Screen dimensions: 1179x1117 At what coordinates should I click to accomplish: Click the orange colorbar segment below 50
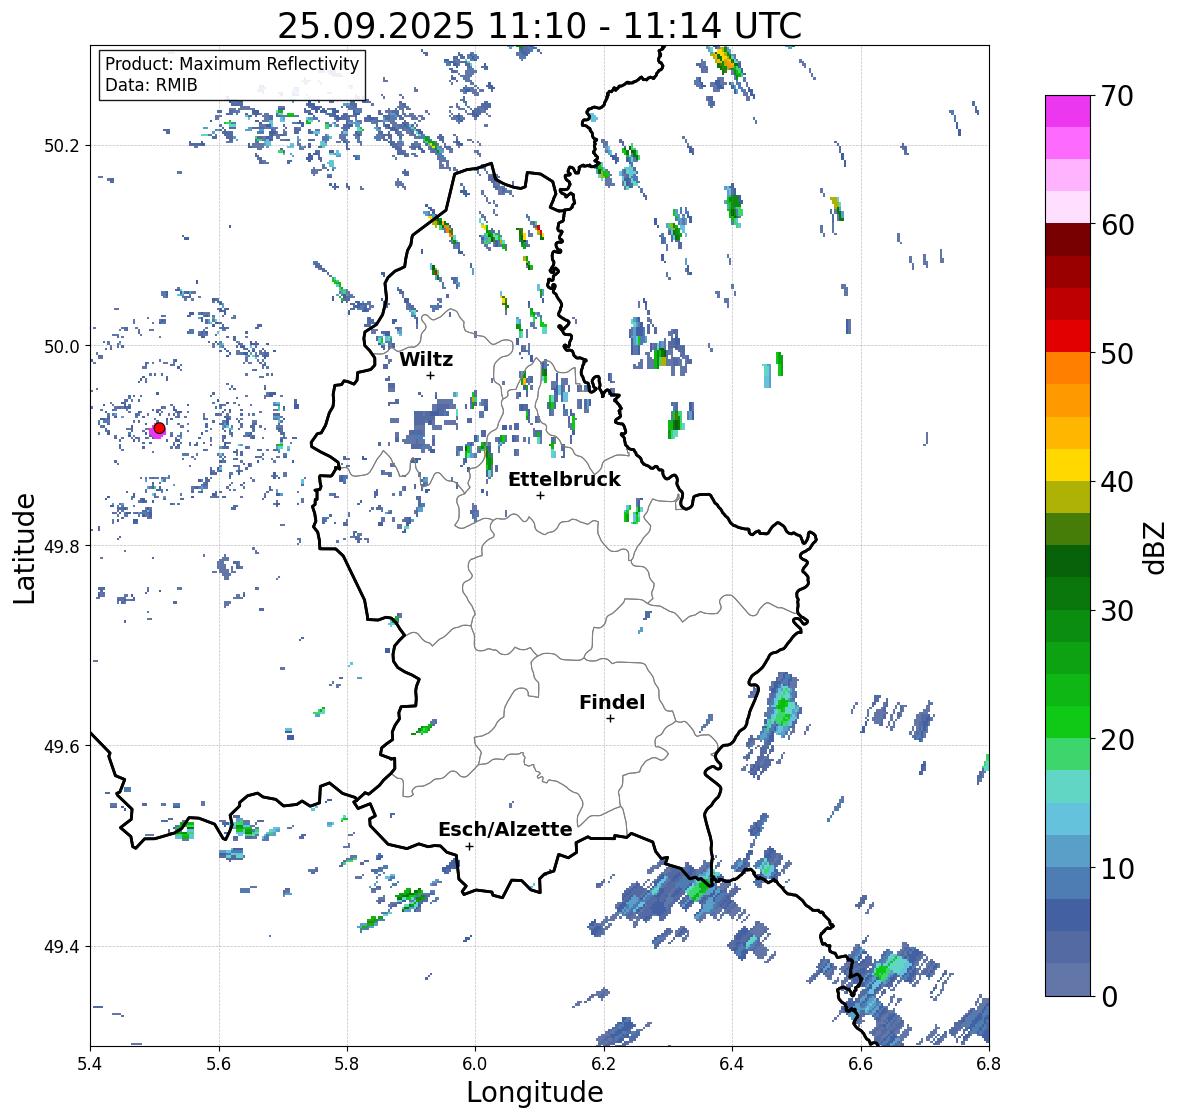pos(1068,368)
